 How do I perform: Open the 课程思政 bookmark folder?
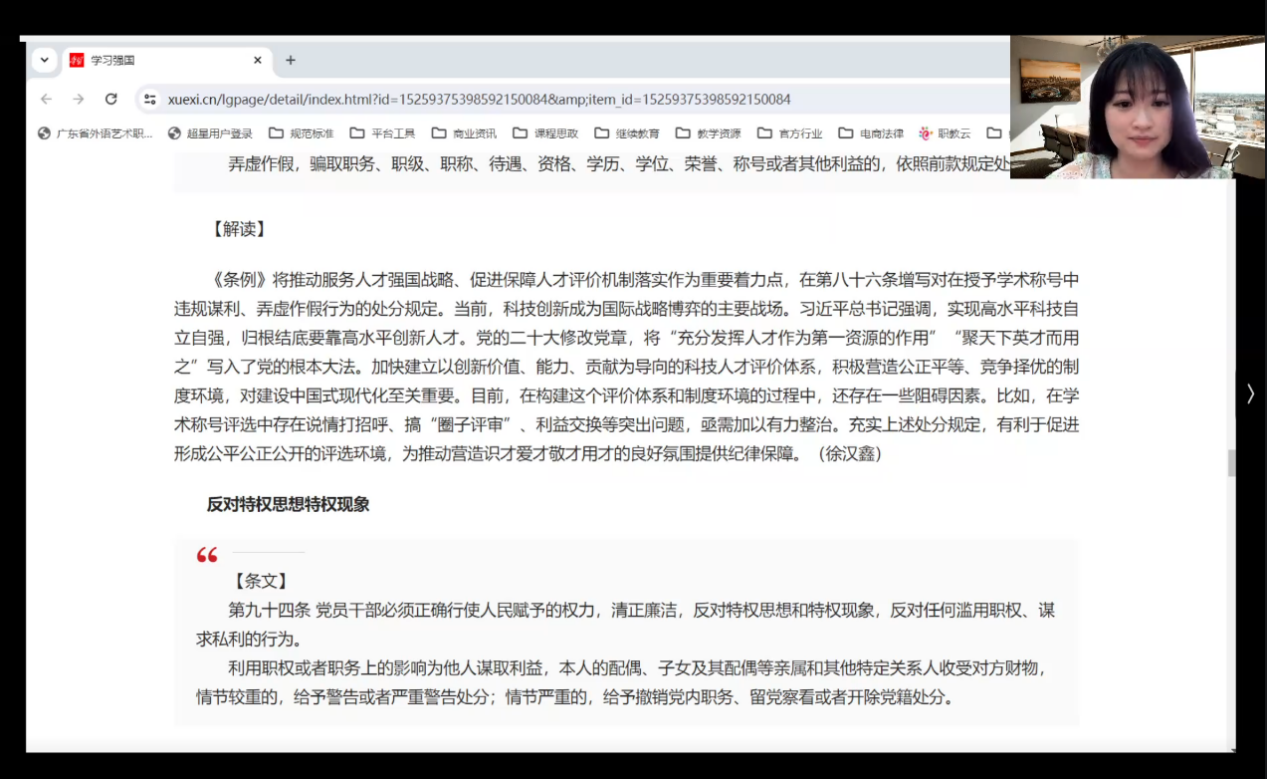[x=545, y=133]
